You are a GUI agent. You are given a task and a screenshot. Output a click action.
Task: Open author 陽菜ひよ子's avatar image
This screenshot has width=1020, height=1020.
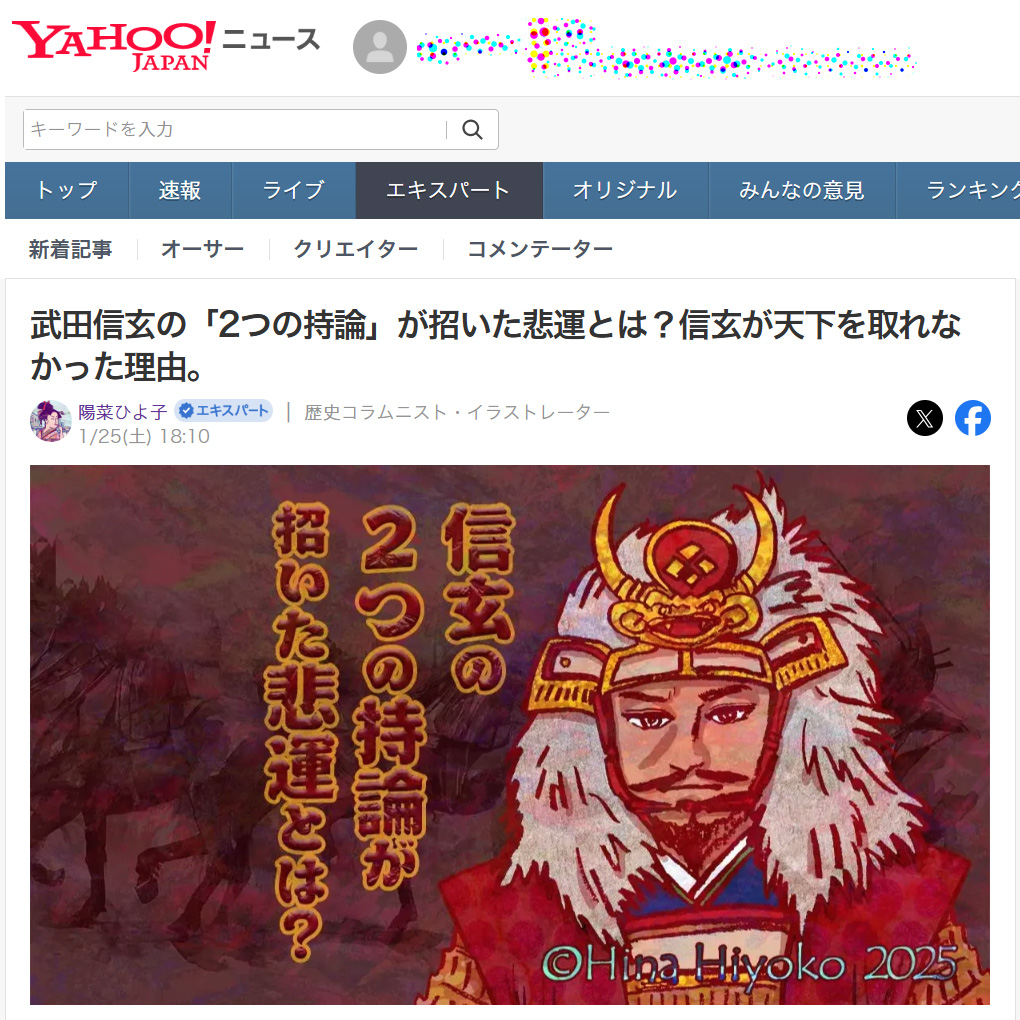pos(51,421)
